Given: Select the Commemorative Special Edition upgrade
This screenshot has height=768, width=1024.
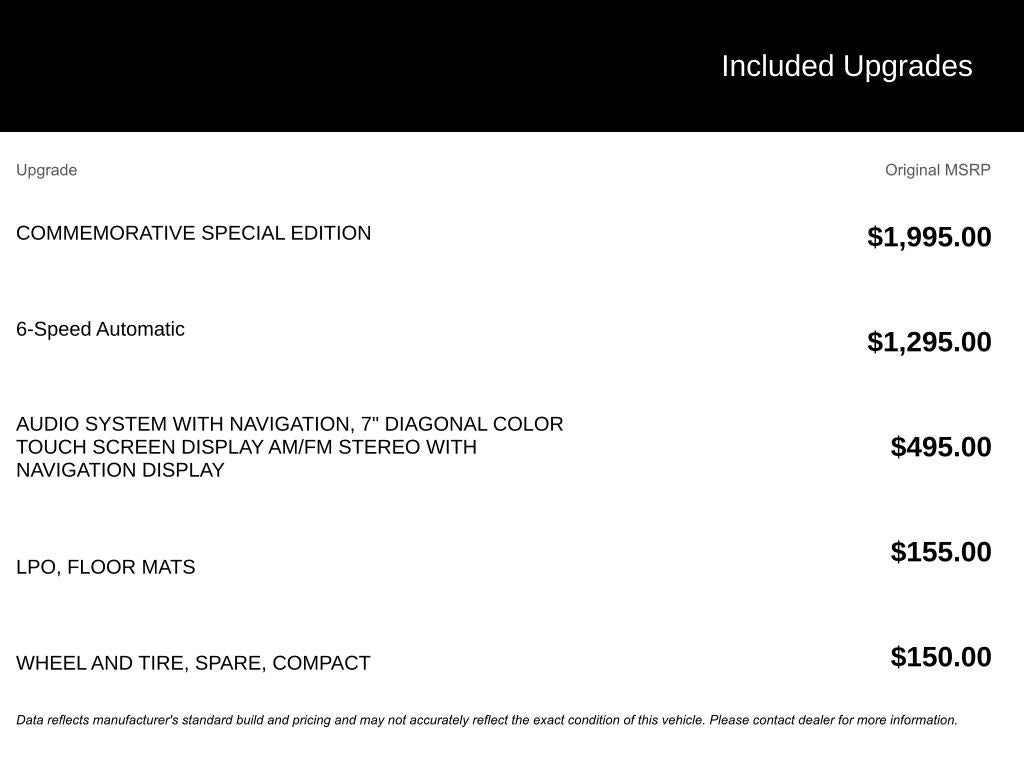Looking at the screenshot, I should click(x=193, y=233).
